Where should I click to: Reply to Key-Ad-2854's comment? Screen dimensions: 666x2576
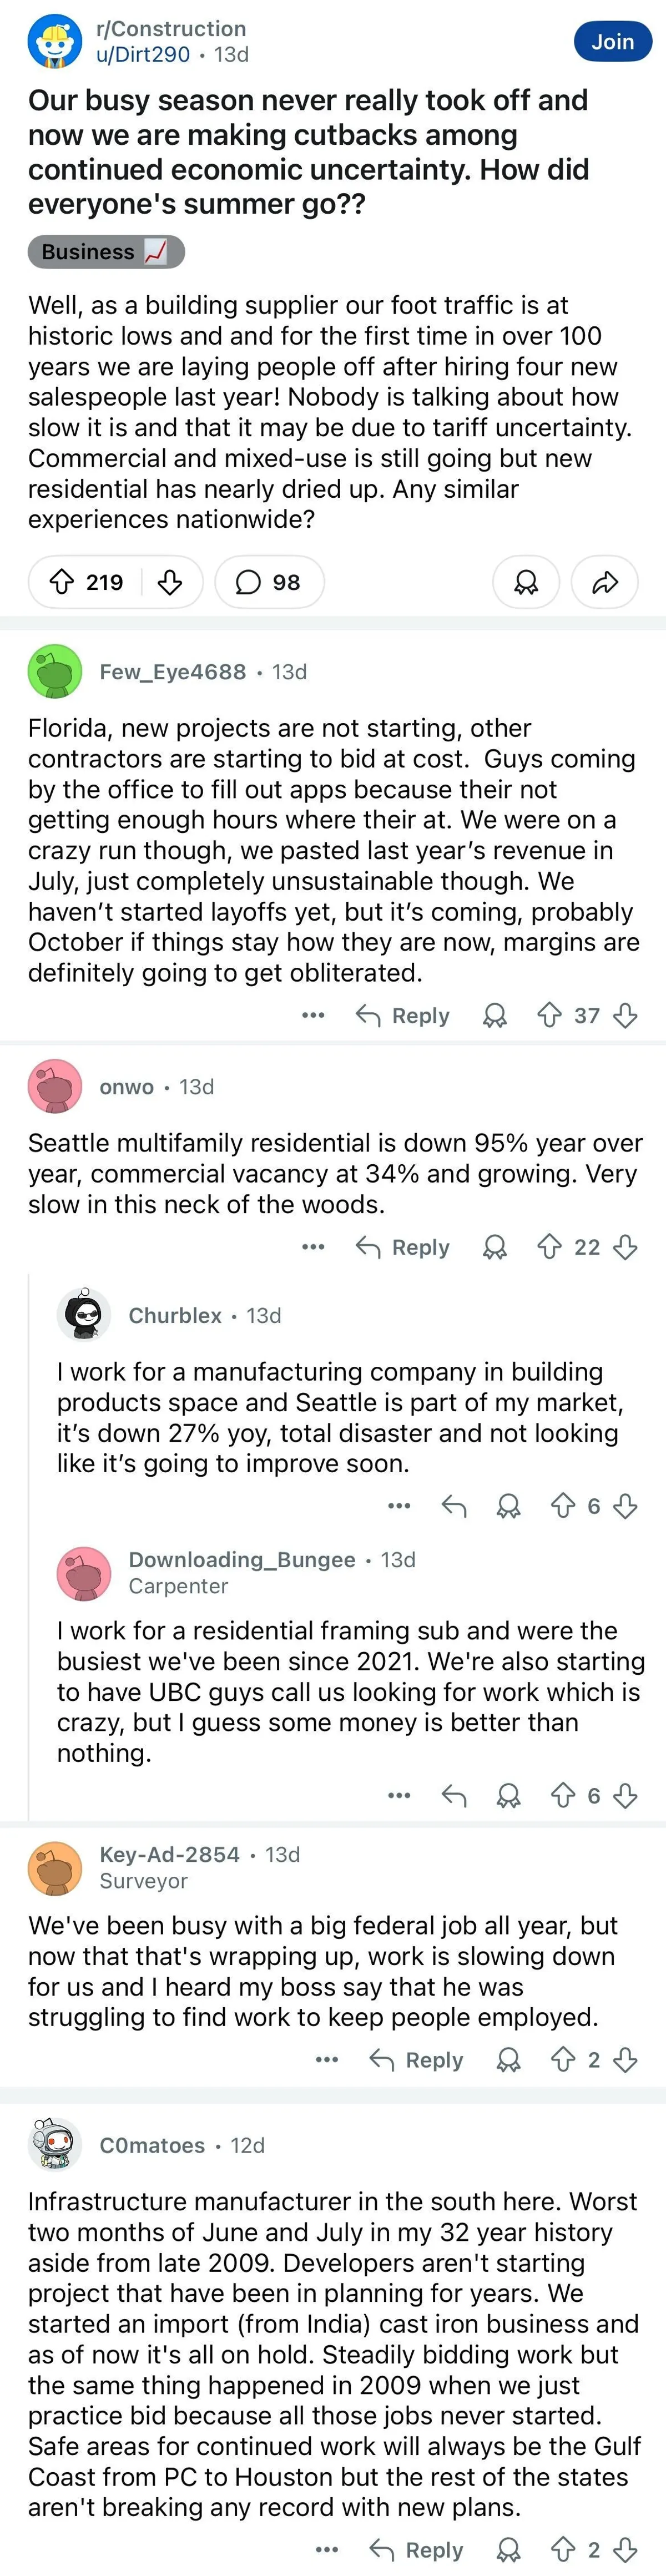pyautogui.click(x=417, y=2060)
